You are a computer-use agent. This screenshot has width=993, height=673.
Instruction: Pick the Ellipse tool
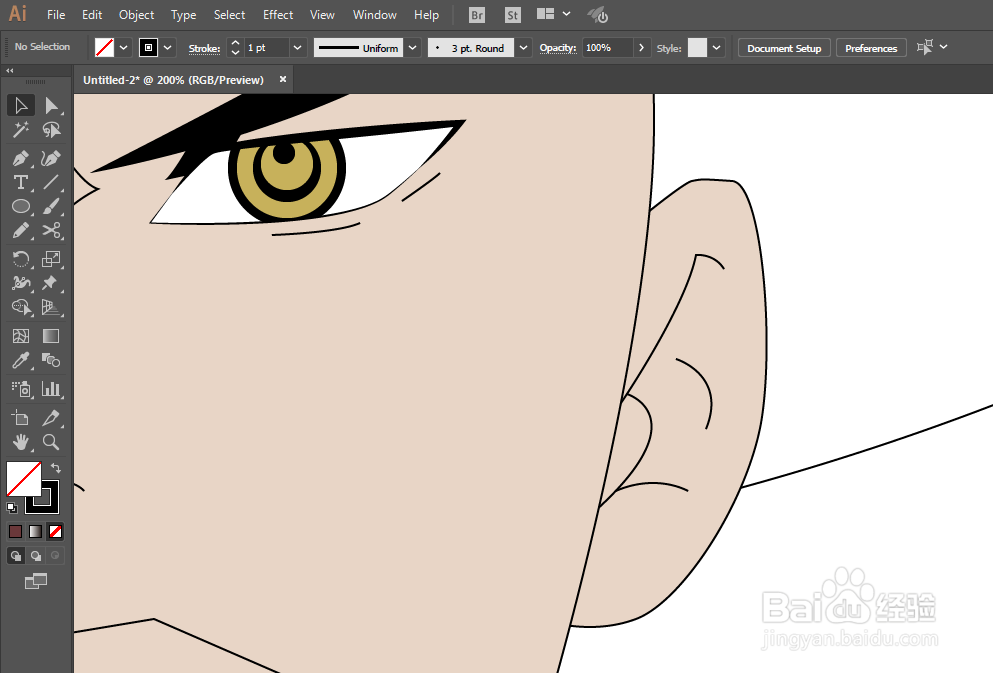click(20, 206)
